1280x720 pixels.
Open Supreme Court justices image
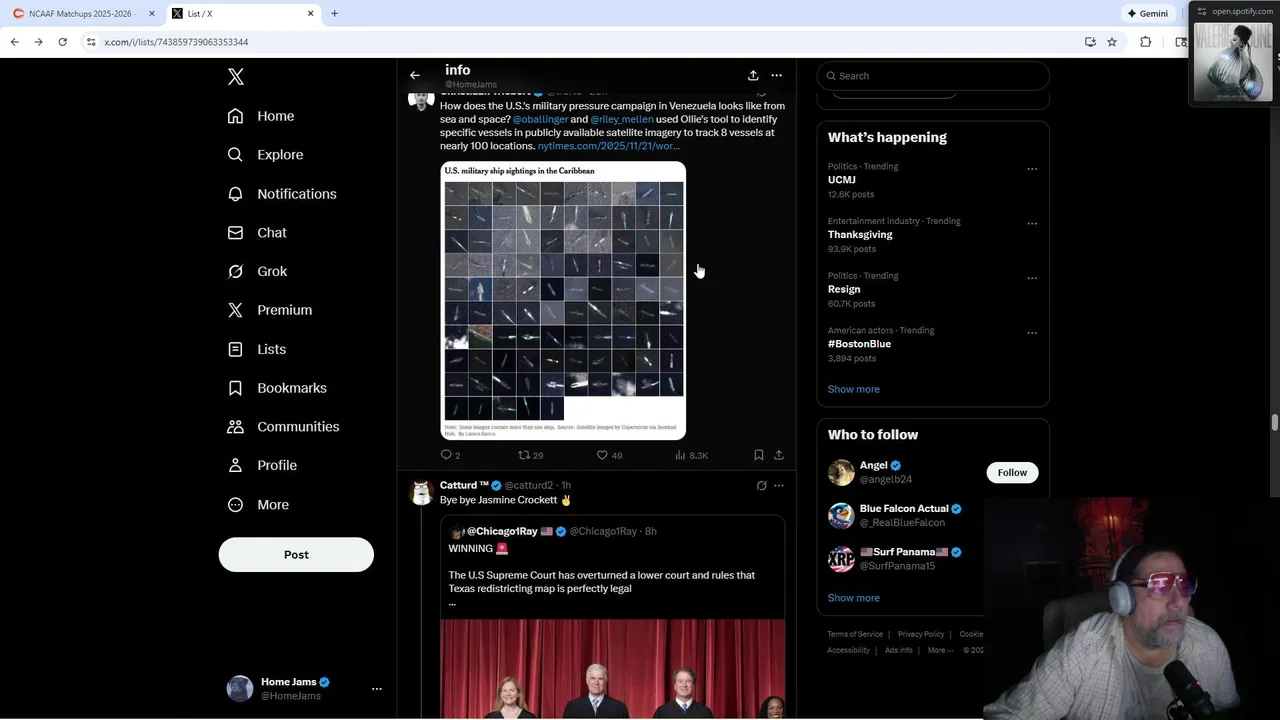tap(612, 669)
